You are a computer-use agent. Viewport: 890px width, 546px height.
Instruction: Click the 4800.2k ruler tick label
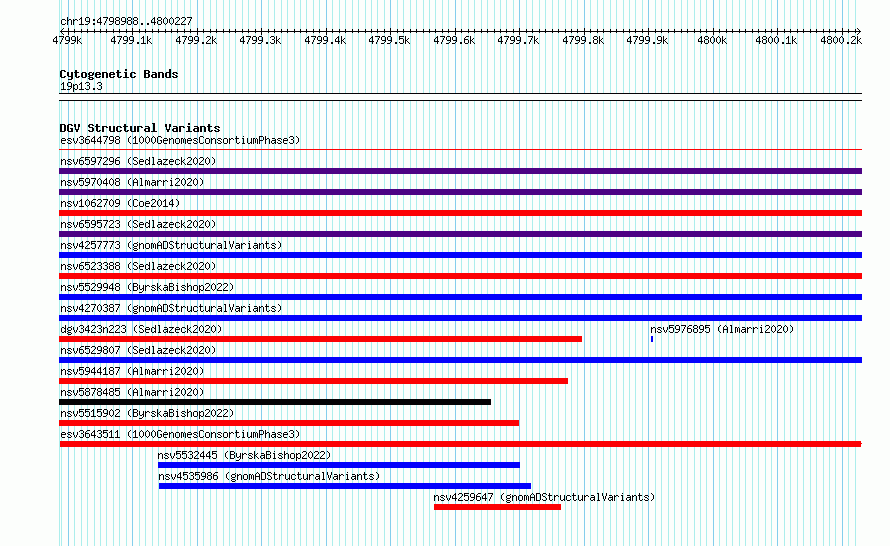coord(841,40)
